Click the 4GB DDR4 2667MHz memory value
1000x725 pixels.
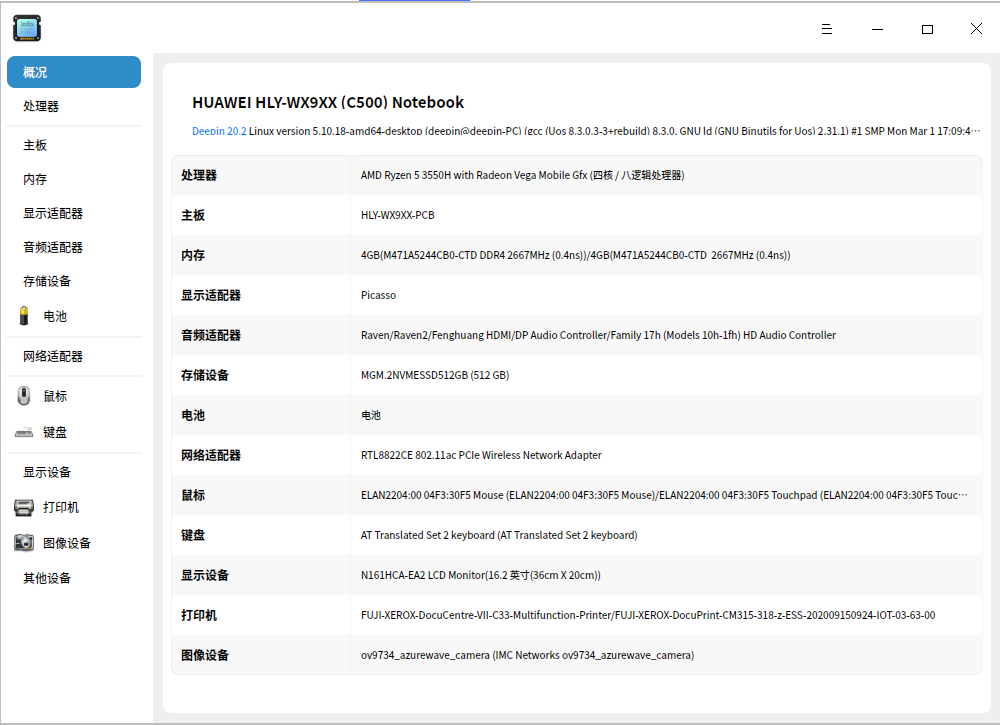coord(575,255)
